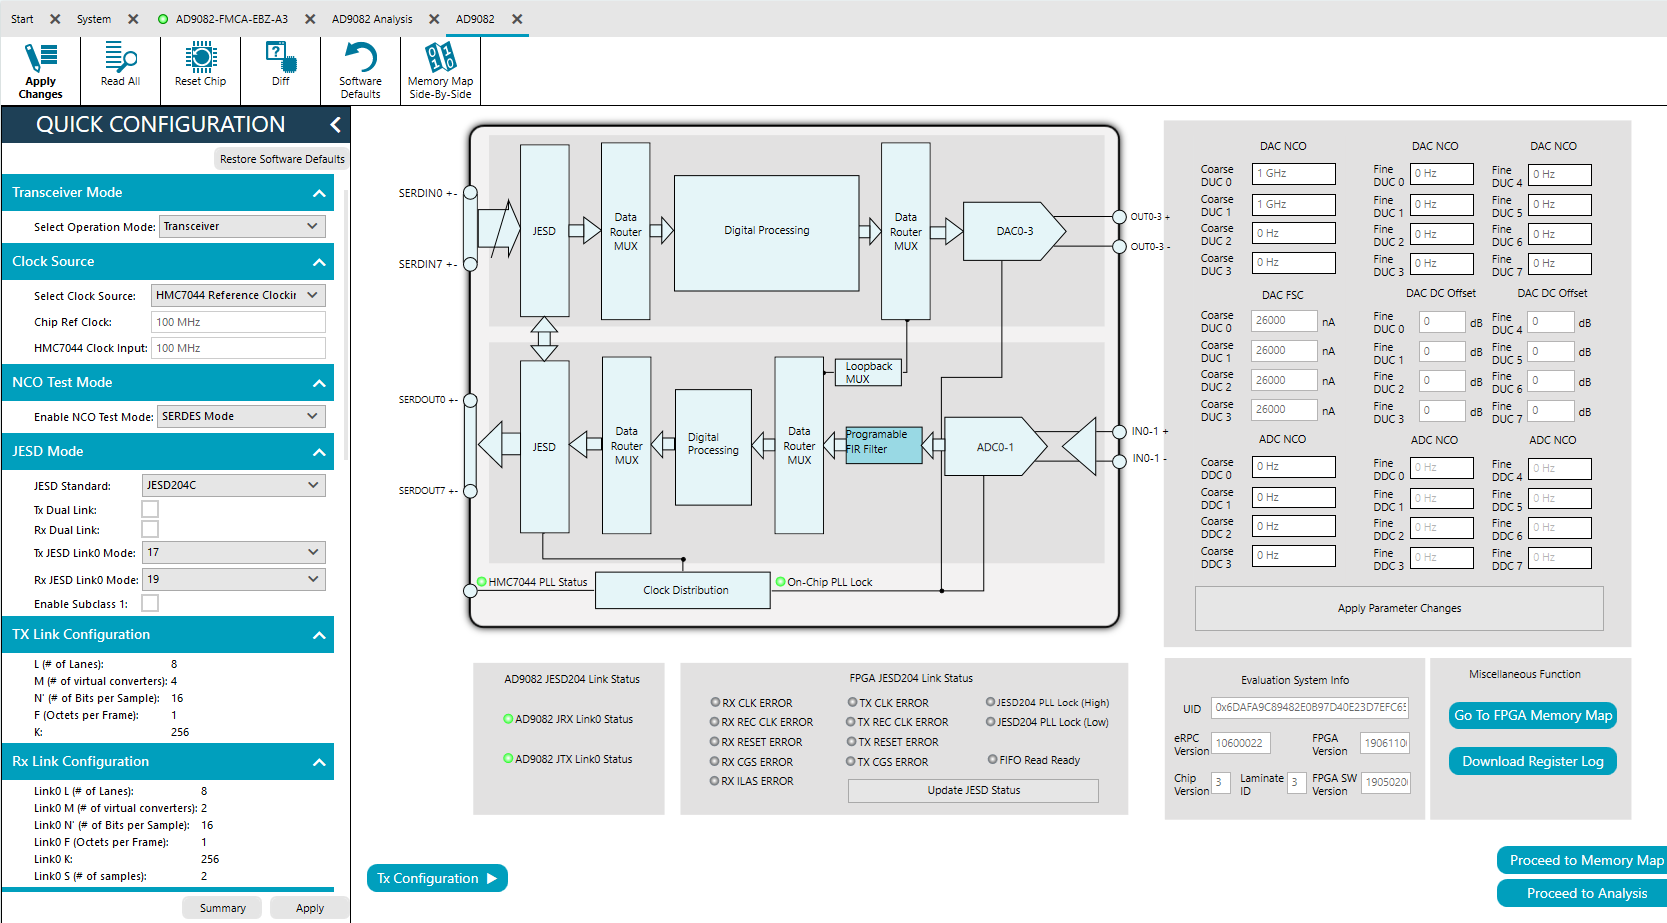Open the Select Clock Source dropdown
This screenshot has width=1667, height=923.
[x=238, y=295]
